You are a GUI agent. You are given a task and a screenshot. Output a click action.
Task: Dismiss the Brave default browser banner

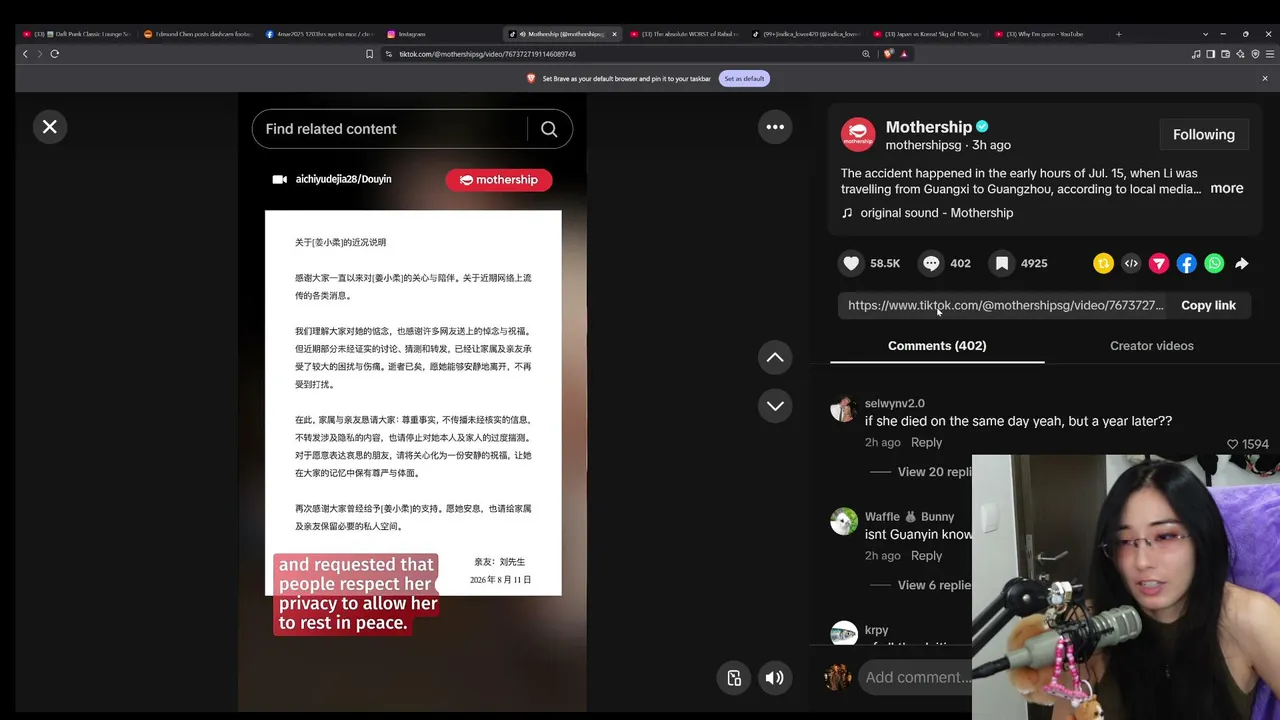(x=1264, y=78)
